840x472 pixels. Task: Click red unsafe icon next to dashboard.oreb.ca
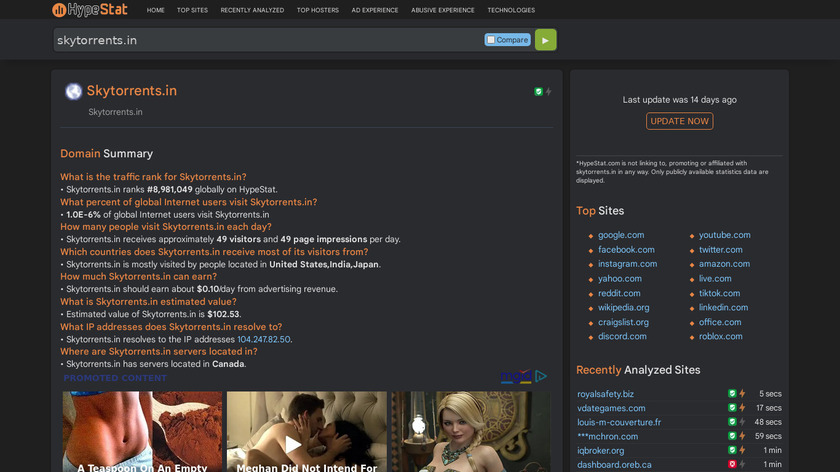732,465
